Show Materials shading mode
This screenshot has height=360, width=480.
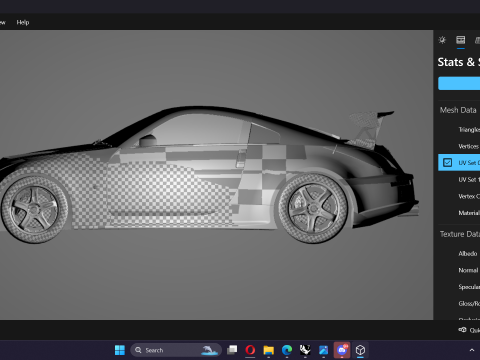point(469,213)
